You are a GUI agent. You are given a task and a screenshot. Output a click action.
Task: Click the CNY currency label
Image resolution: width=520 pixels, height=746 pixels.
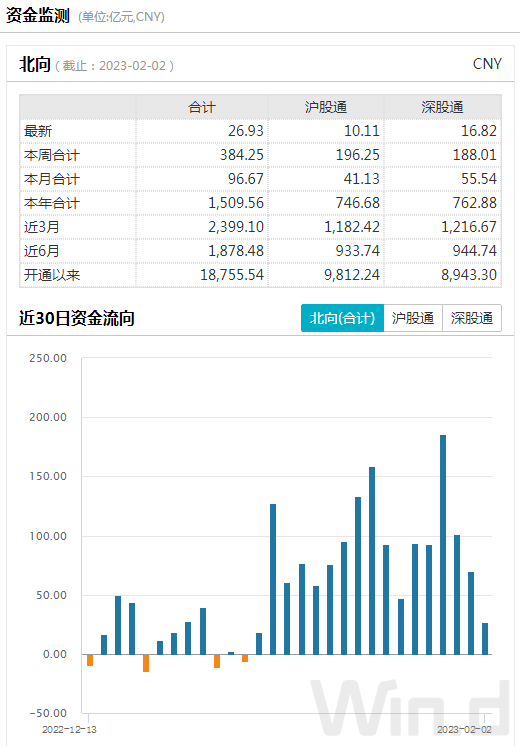[487, 64]
